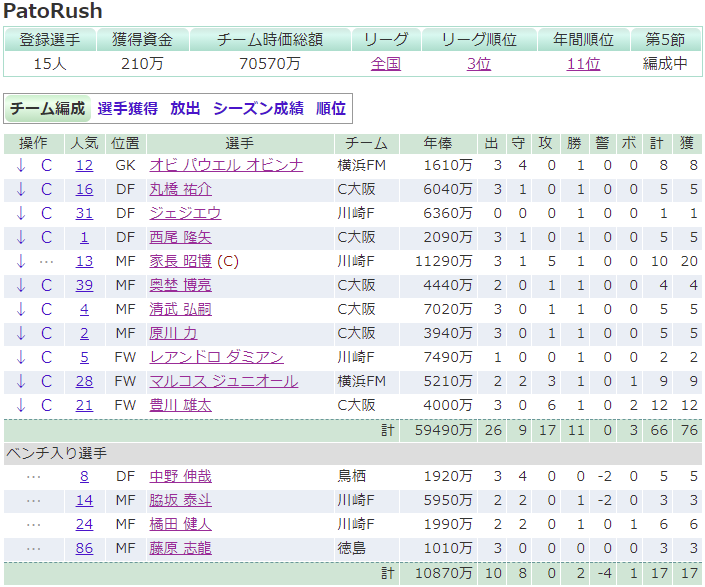Open popularity rank 21 link

pyautogui.click(x=84, y=405)
